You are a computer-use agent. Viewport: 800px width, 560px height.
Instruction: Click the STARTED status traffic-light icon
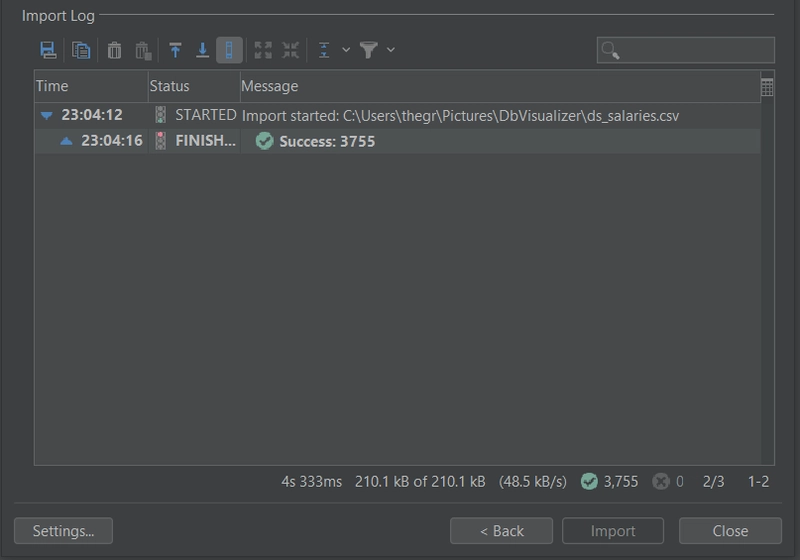(x=160, y=115)
